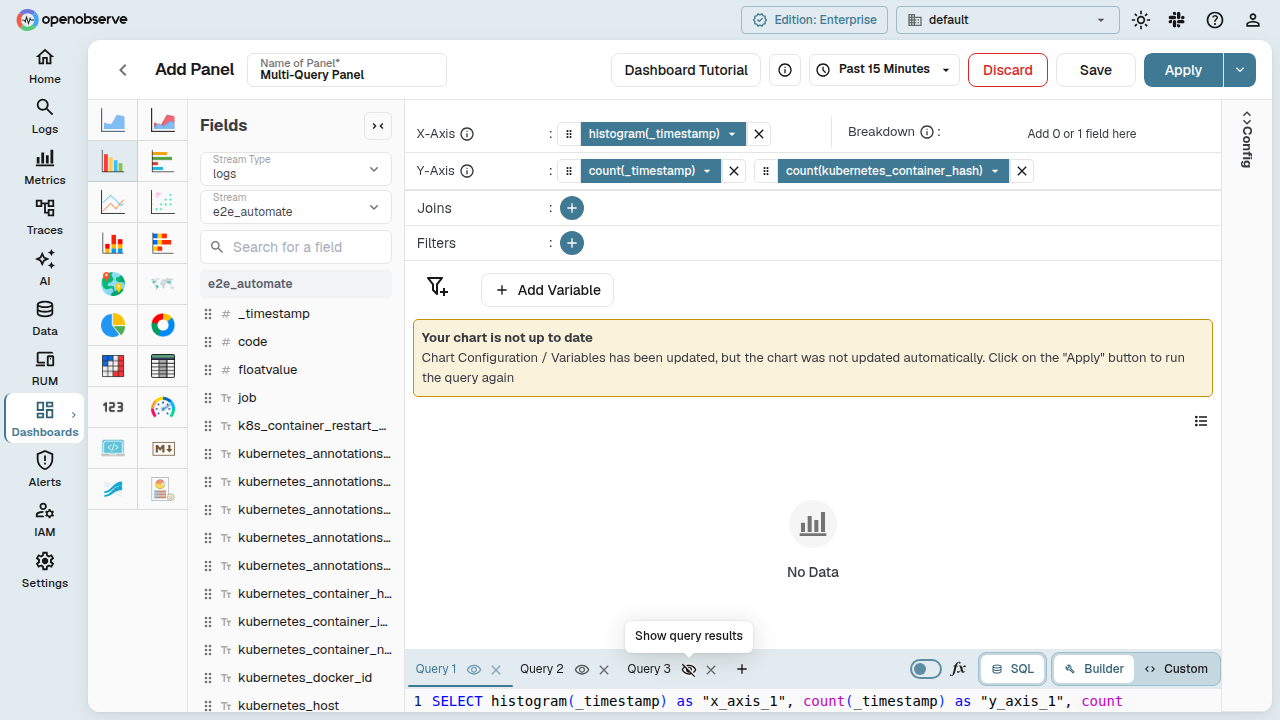The width and height of the screenshot is (1280, 720).
Task: Select the stacked area chart type
Action: pos(162,122)
